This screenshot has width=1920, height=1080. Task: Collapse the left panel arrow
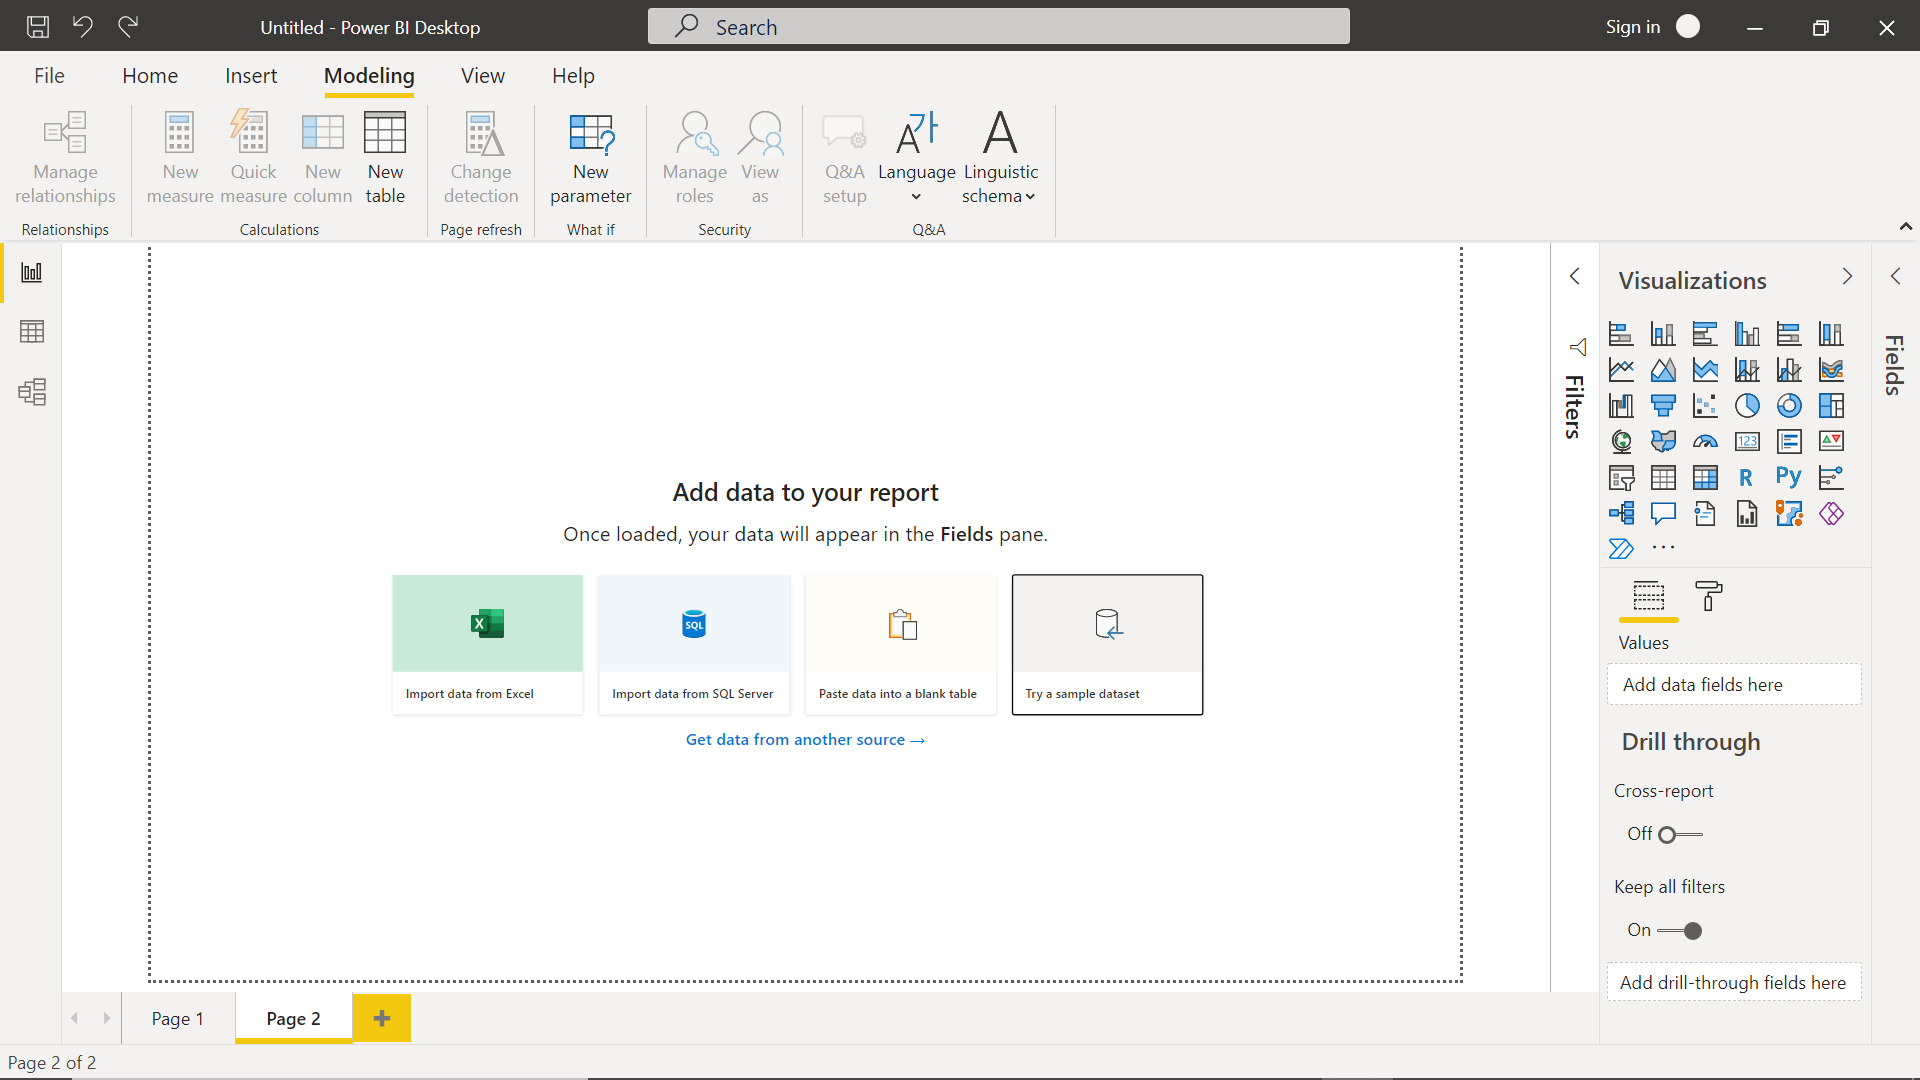tap(1576, 276)
